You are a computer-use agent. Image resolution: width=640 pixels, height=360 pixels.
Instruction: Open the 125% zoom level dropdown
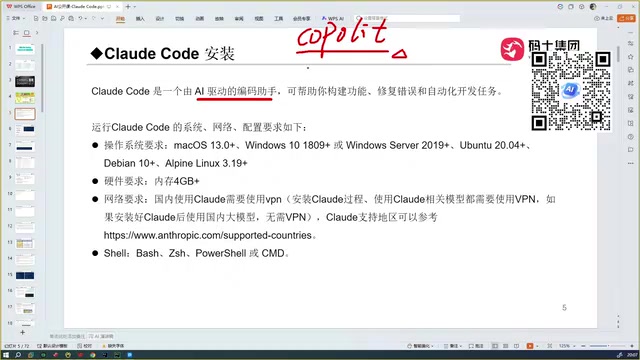pos(567,346)
